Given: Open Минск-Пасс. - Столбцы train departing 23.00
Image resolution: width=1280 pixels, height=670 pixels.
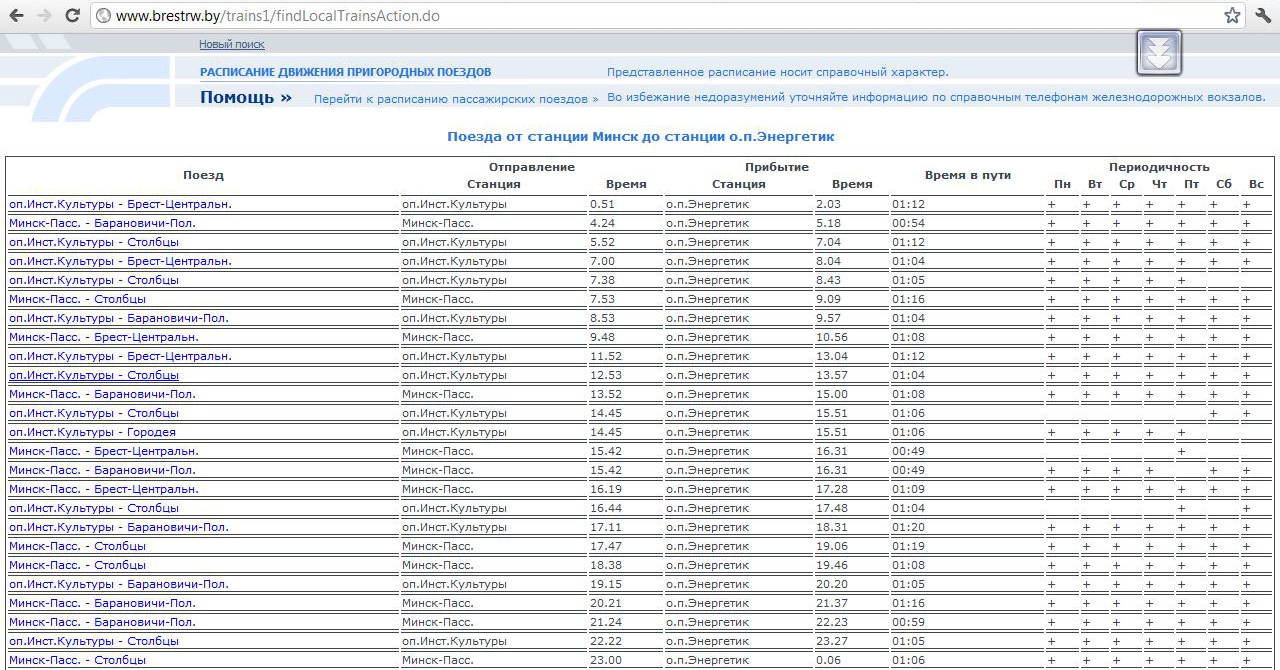Looking at the screenshot, I should click(77, 660).
